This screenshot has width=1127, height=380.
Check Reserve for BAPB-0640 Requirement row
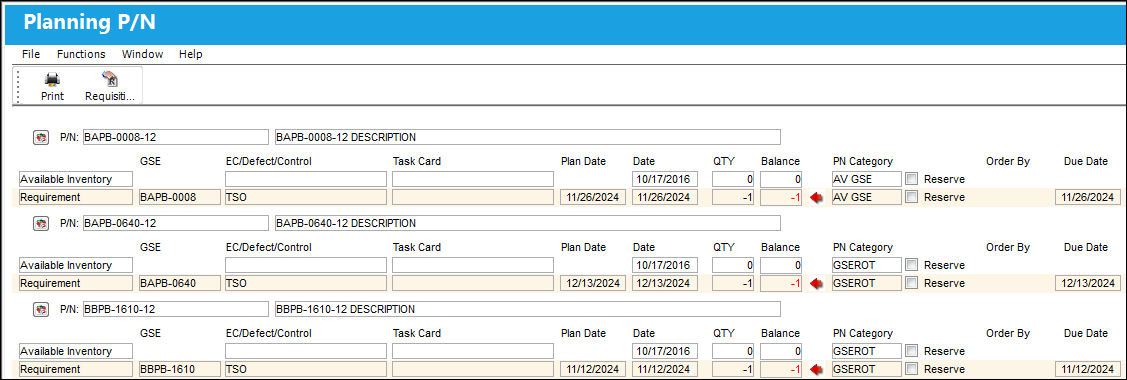912,283
